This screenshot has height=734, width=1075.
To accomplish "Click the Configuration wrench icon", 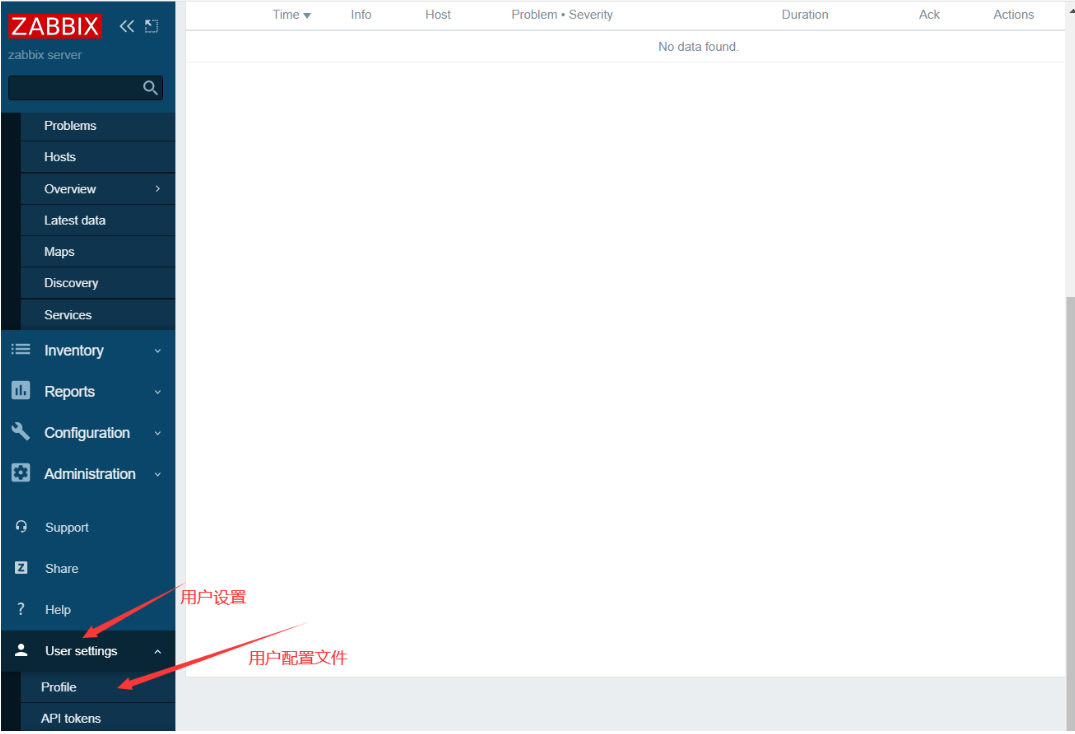I will point(21,432).
